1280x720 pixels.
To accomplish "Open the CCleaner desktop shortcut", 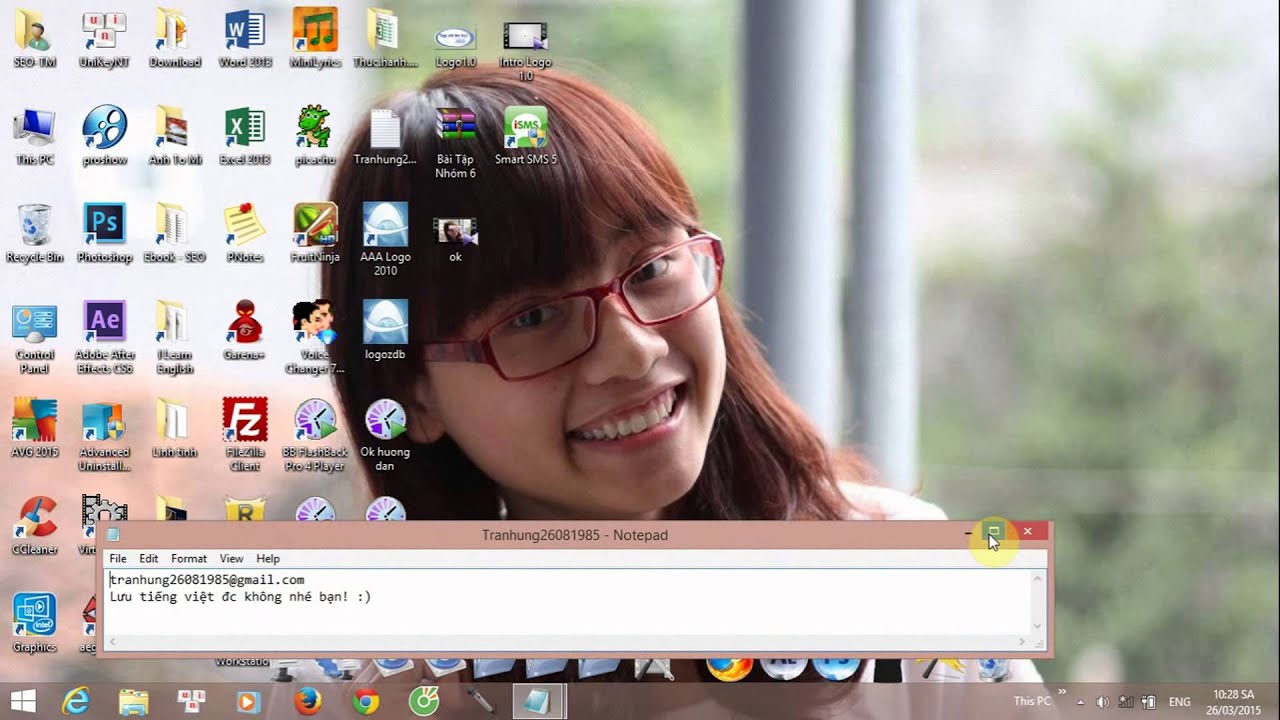I will click(x=35, y=525).
